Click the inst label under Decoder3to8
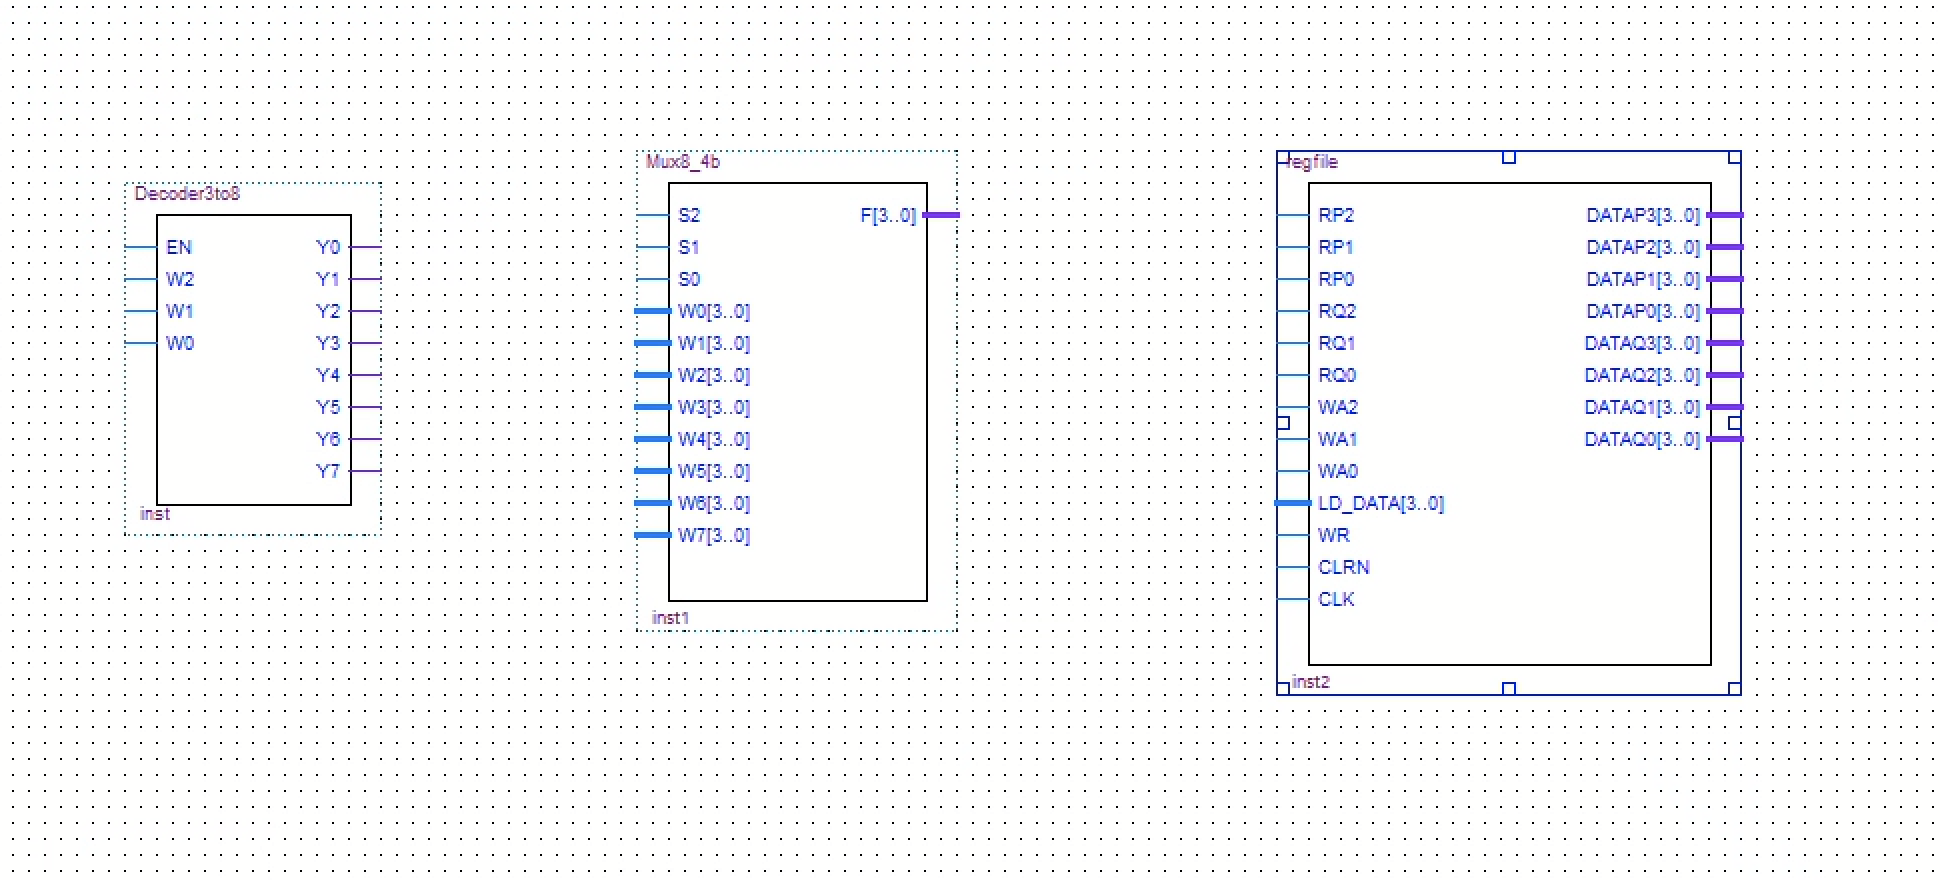 [x=155, y=514]
